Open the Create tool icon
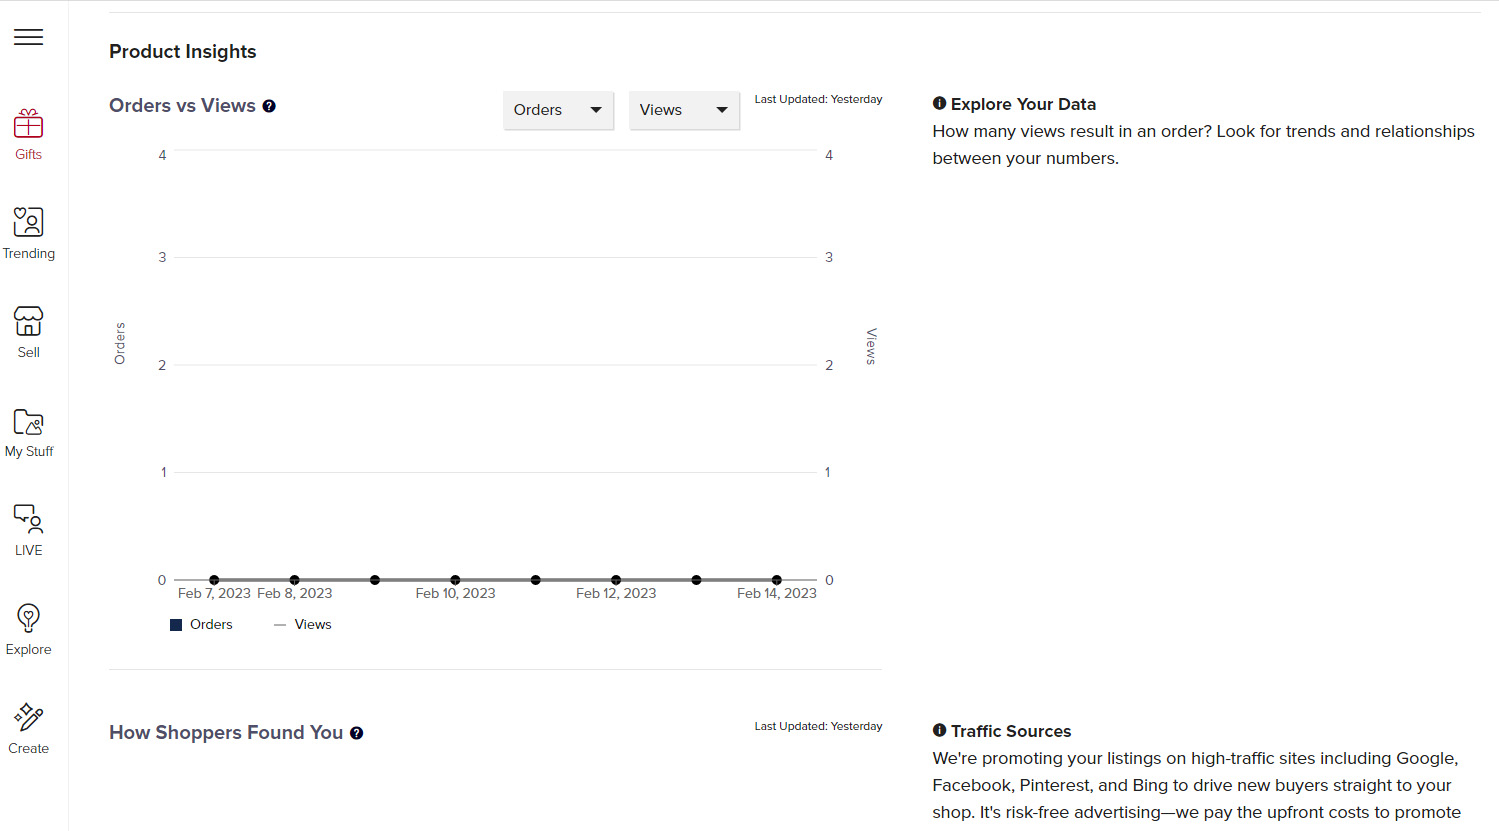1499x831 pixels. pos(28,717)
